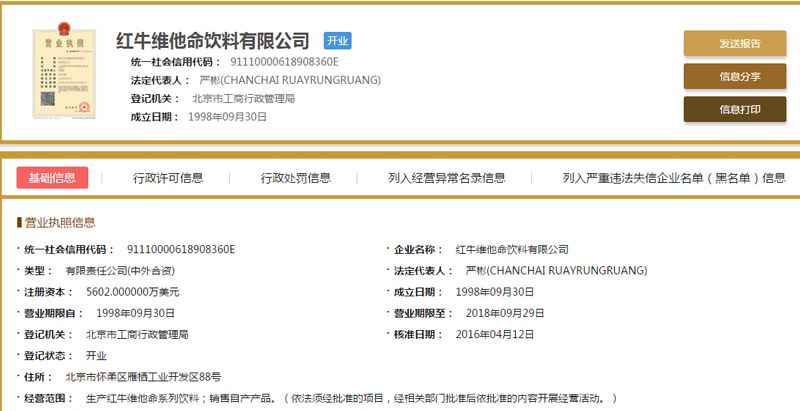Select credit code value in license details
The width and height of the screenshot is (800, 411).
(181, 249)
